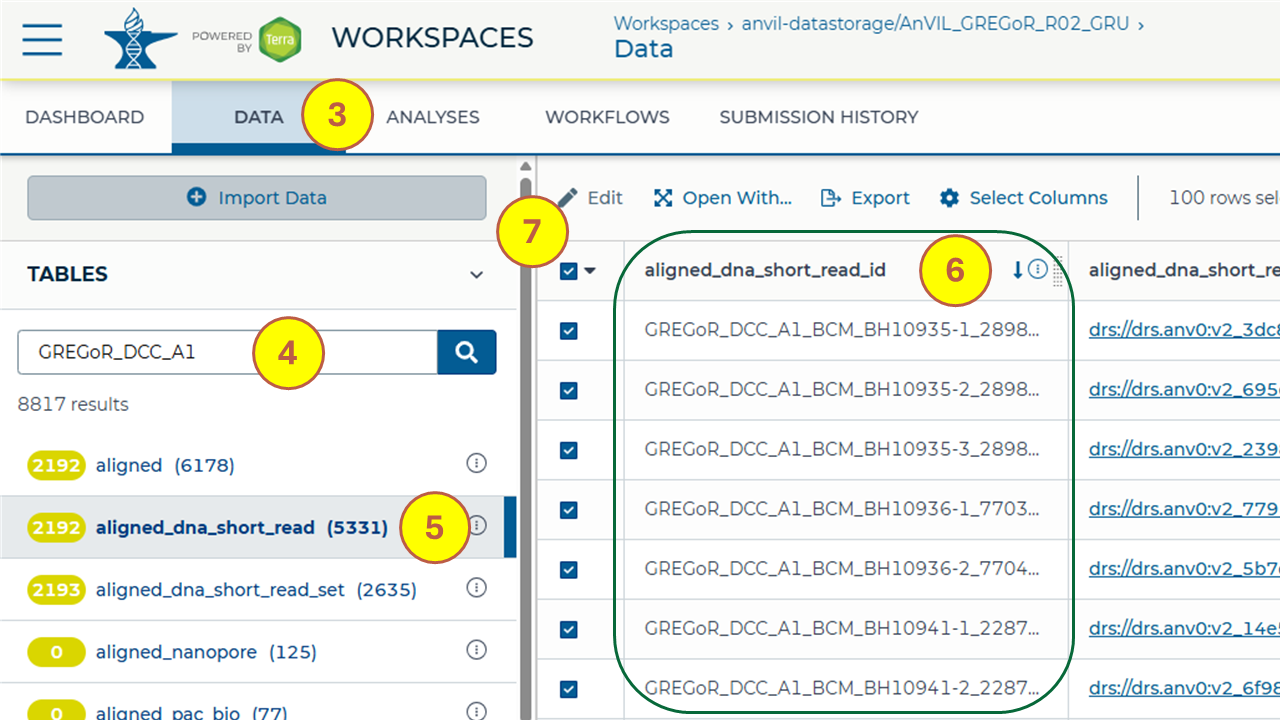Uncheck row GREGoR_DCC_A1_BCM_BH10935-2
1280x720 pixels.
point(569,391)
